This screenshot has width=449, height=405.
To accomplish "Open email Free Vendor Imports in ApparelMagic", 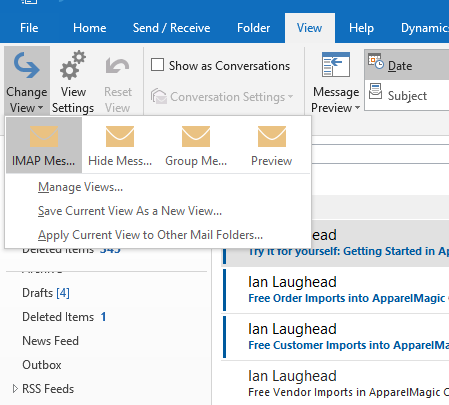I will [335, 384].
